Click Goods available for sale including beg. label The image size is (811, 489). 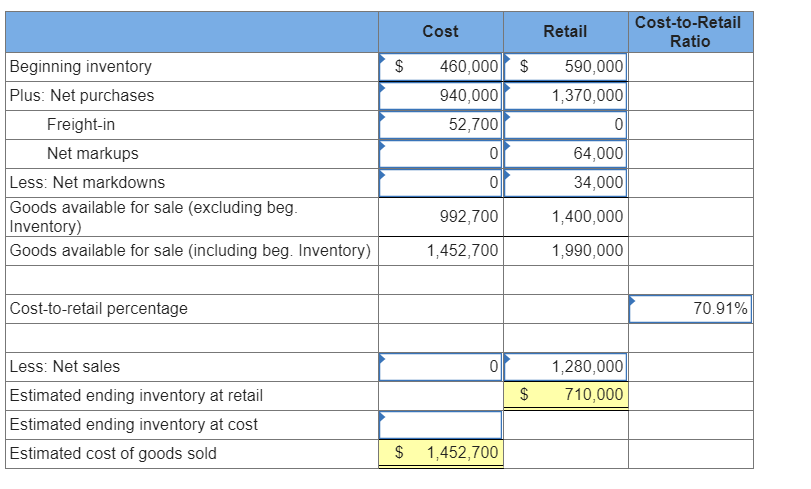tap(190, 251)
